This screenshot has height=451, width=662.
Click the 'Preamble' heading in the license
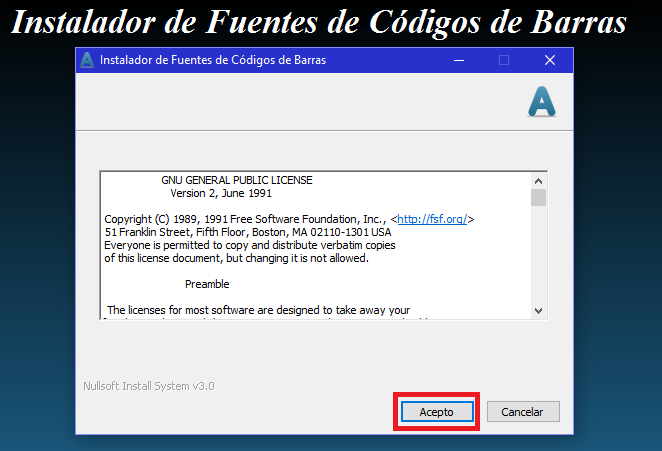tap(207, 284)
